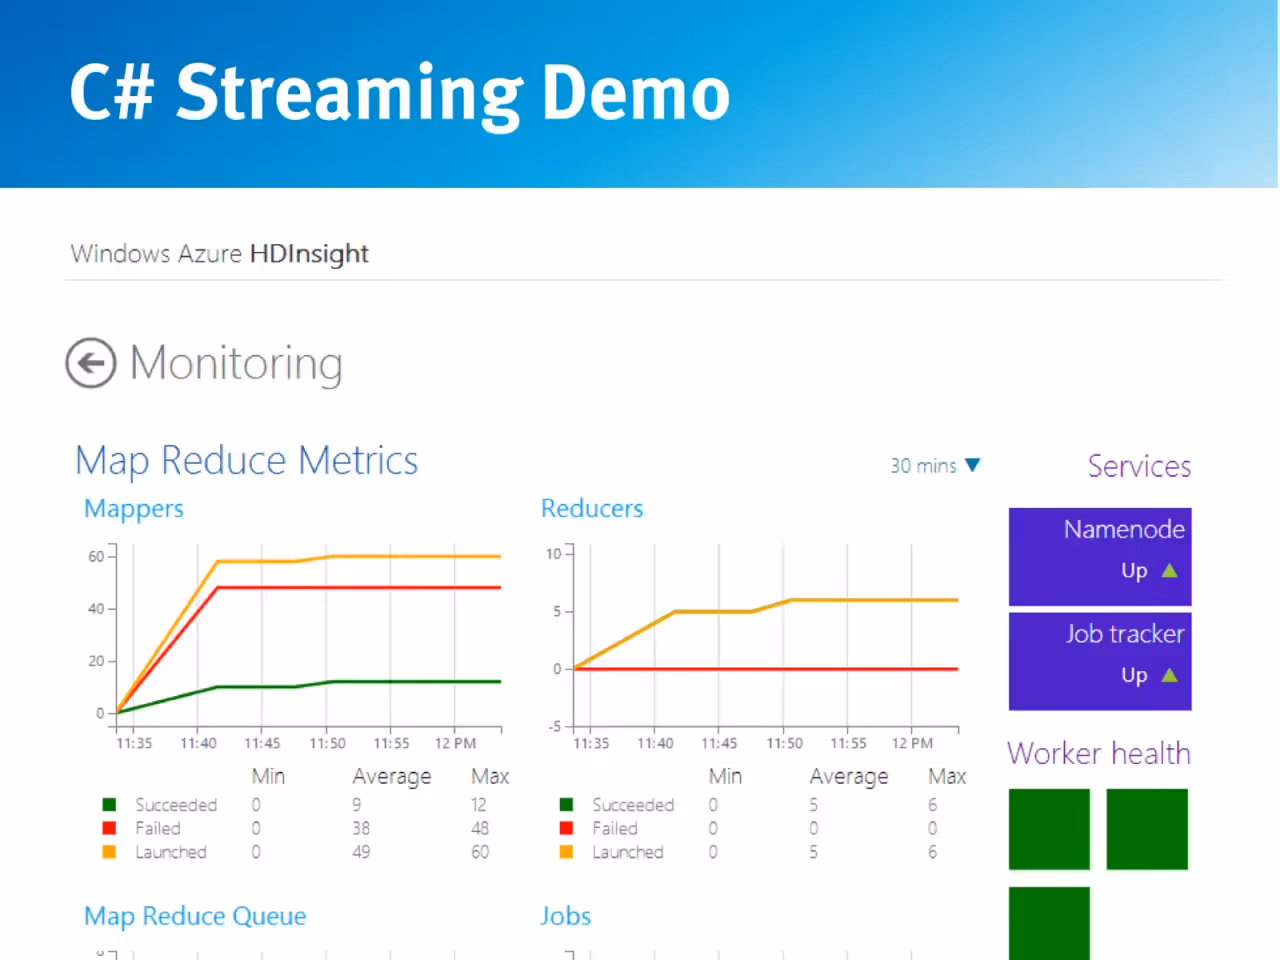
Task: Open the Map Reduce Queue section
Action: click(x=195, y=916)
